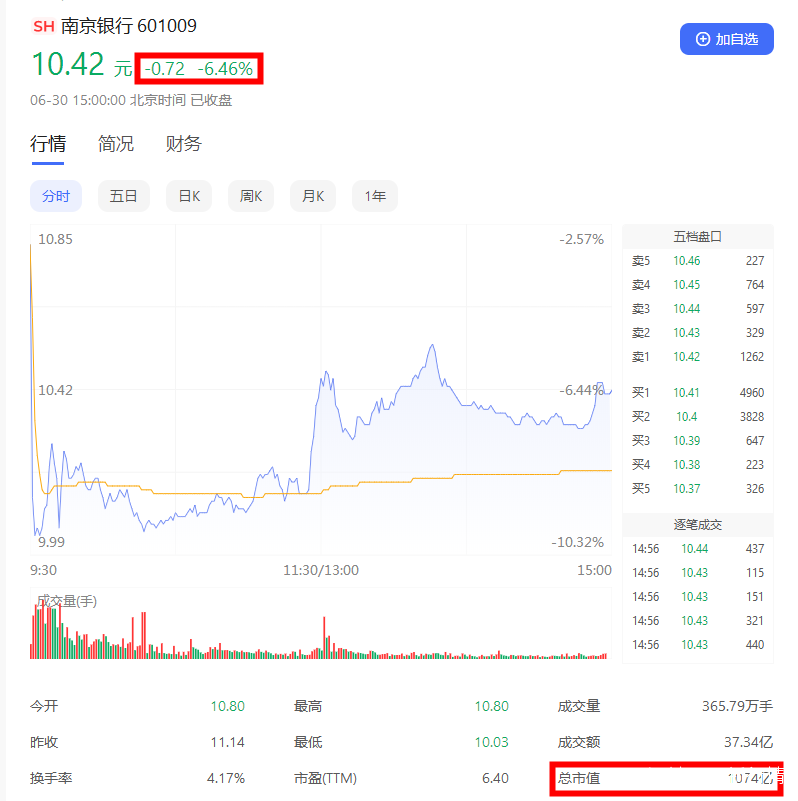
Task: Click the current price 10.42
Action: click(x=68, y=64)
